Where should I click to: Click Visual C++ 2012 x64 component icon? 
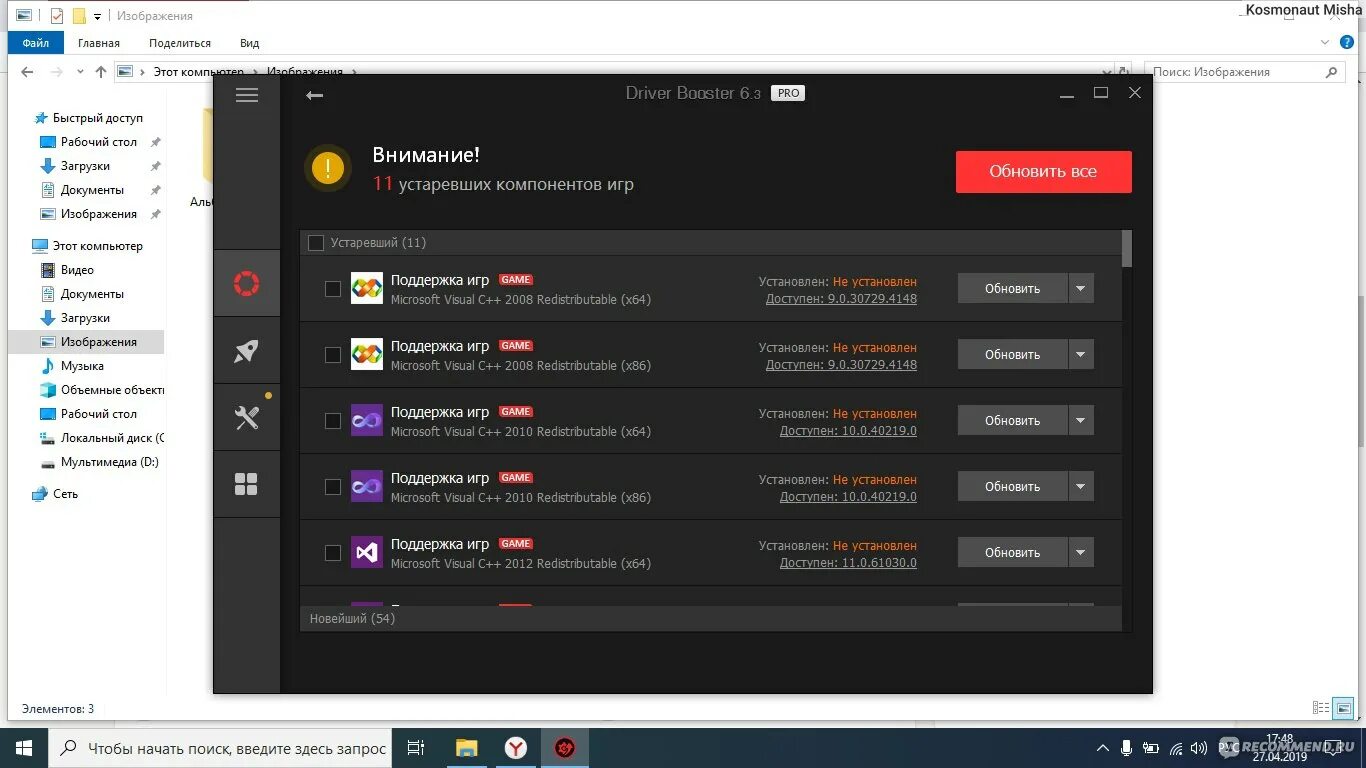tap(367, 553)
